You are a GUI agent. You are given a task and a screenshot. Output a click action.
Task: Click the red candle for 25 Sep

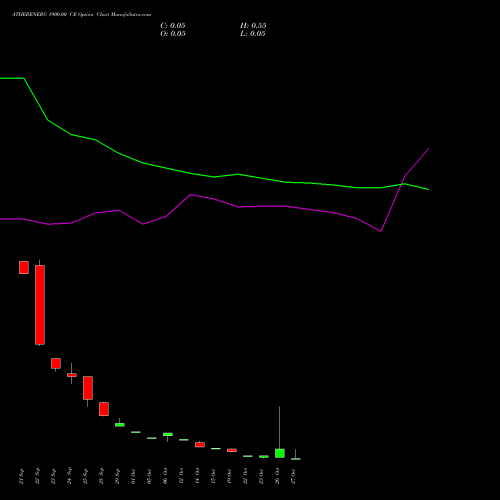[x=88, y=388]
